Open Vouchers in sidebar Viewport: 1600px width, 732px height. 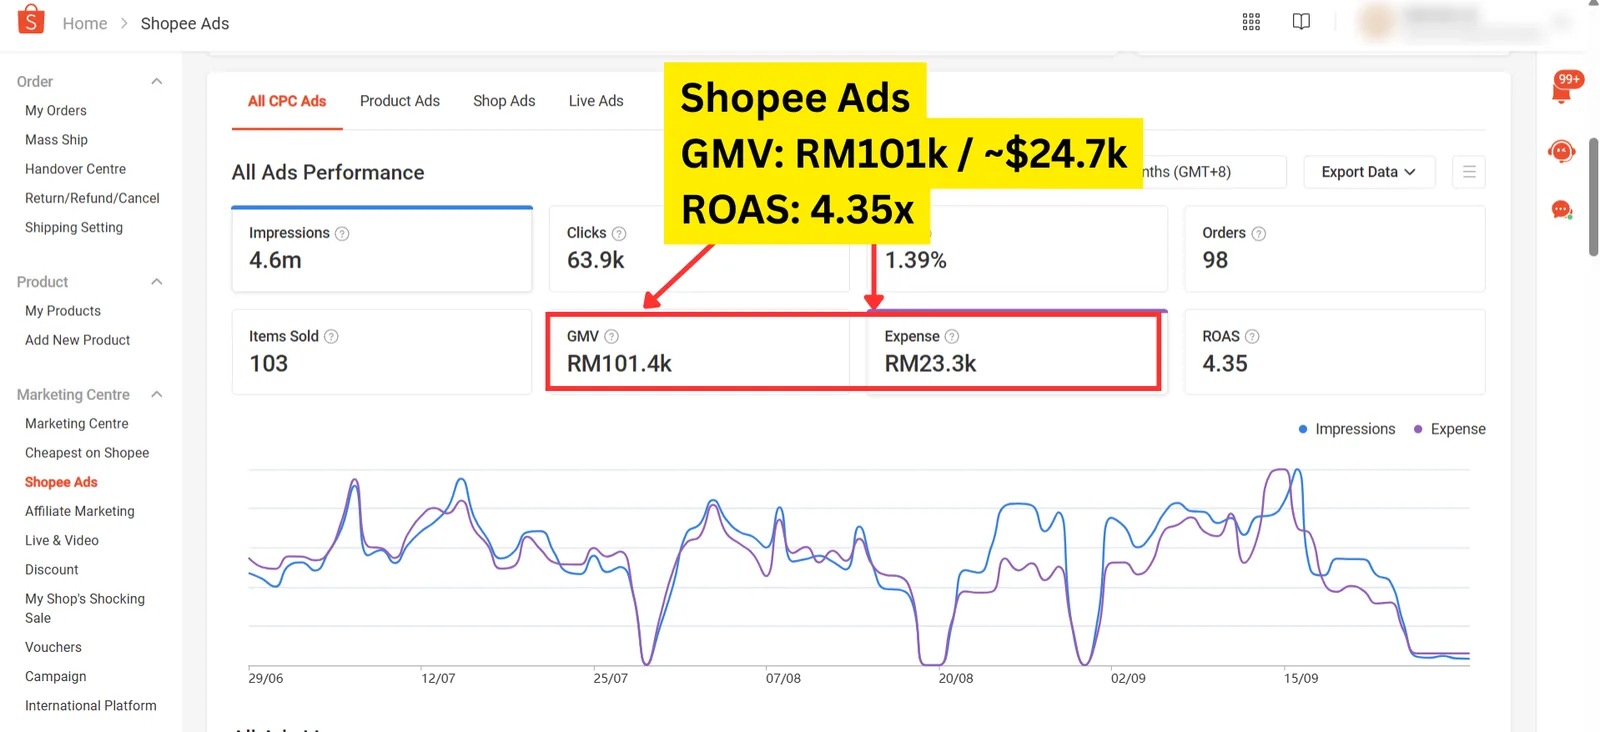pyautogui.click(x=53, y=647)
